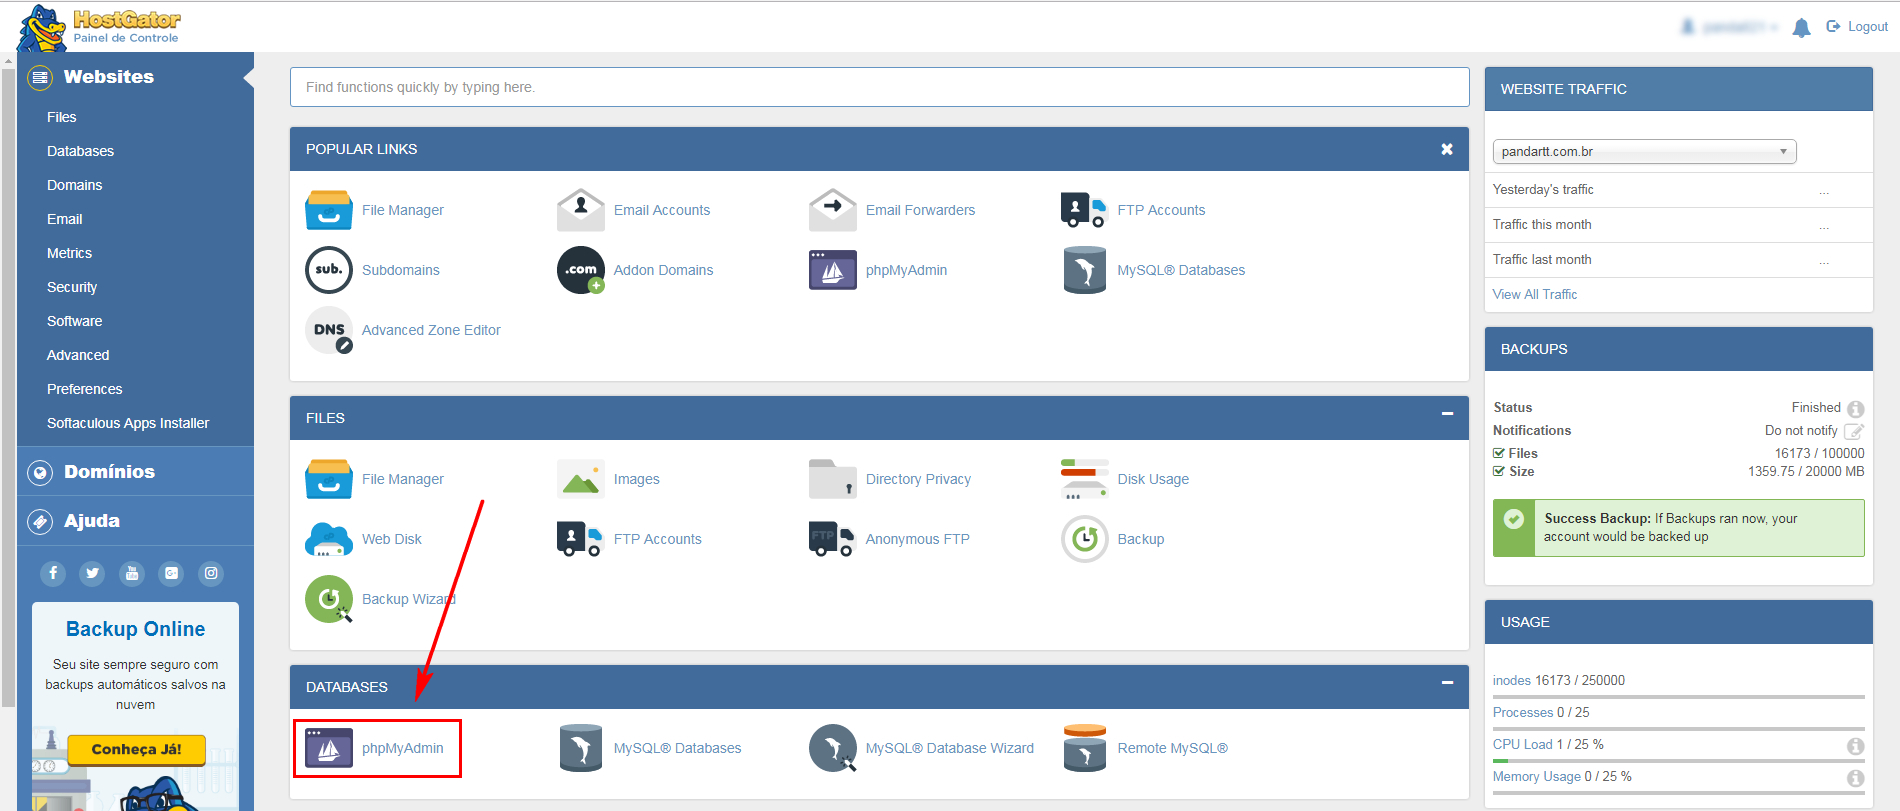Open the Addon Domains icon
Screen dimensions: 1900x811
(x=581, y=270)
